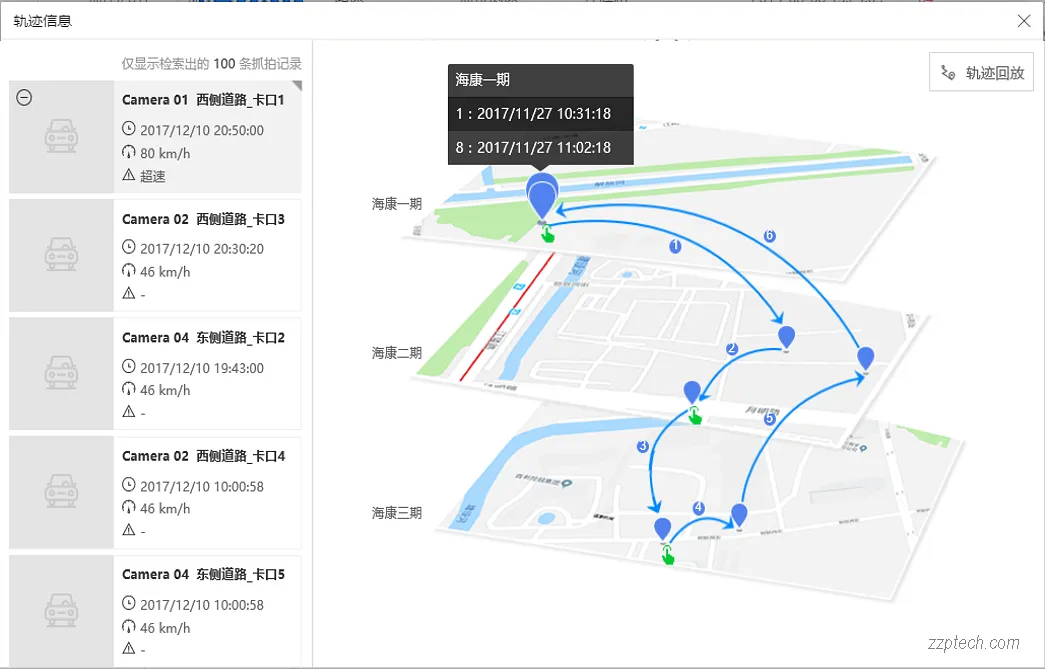Click the route step 4 marker
This screenshot has height=669, width=1045.
coord(698,508)
